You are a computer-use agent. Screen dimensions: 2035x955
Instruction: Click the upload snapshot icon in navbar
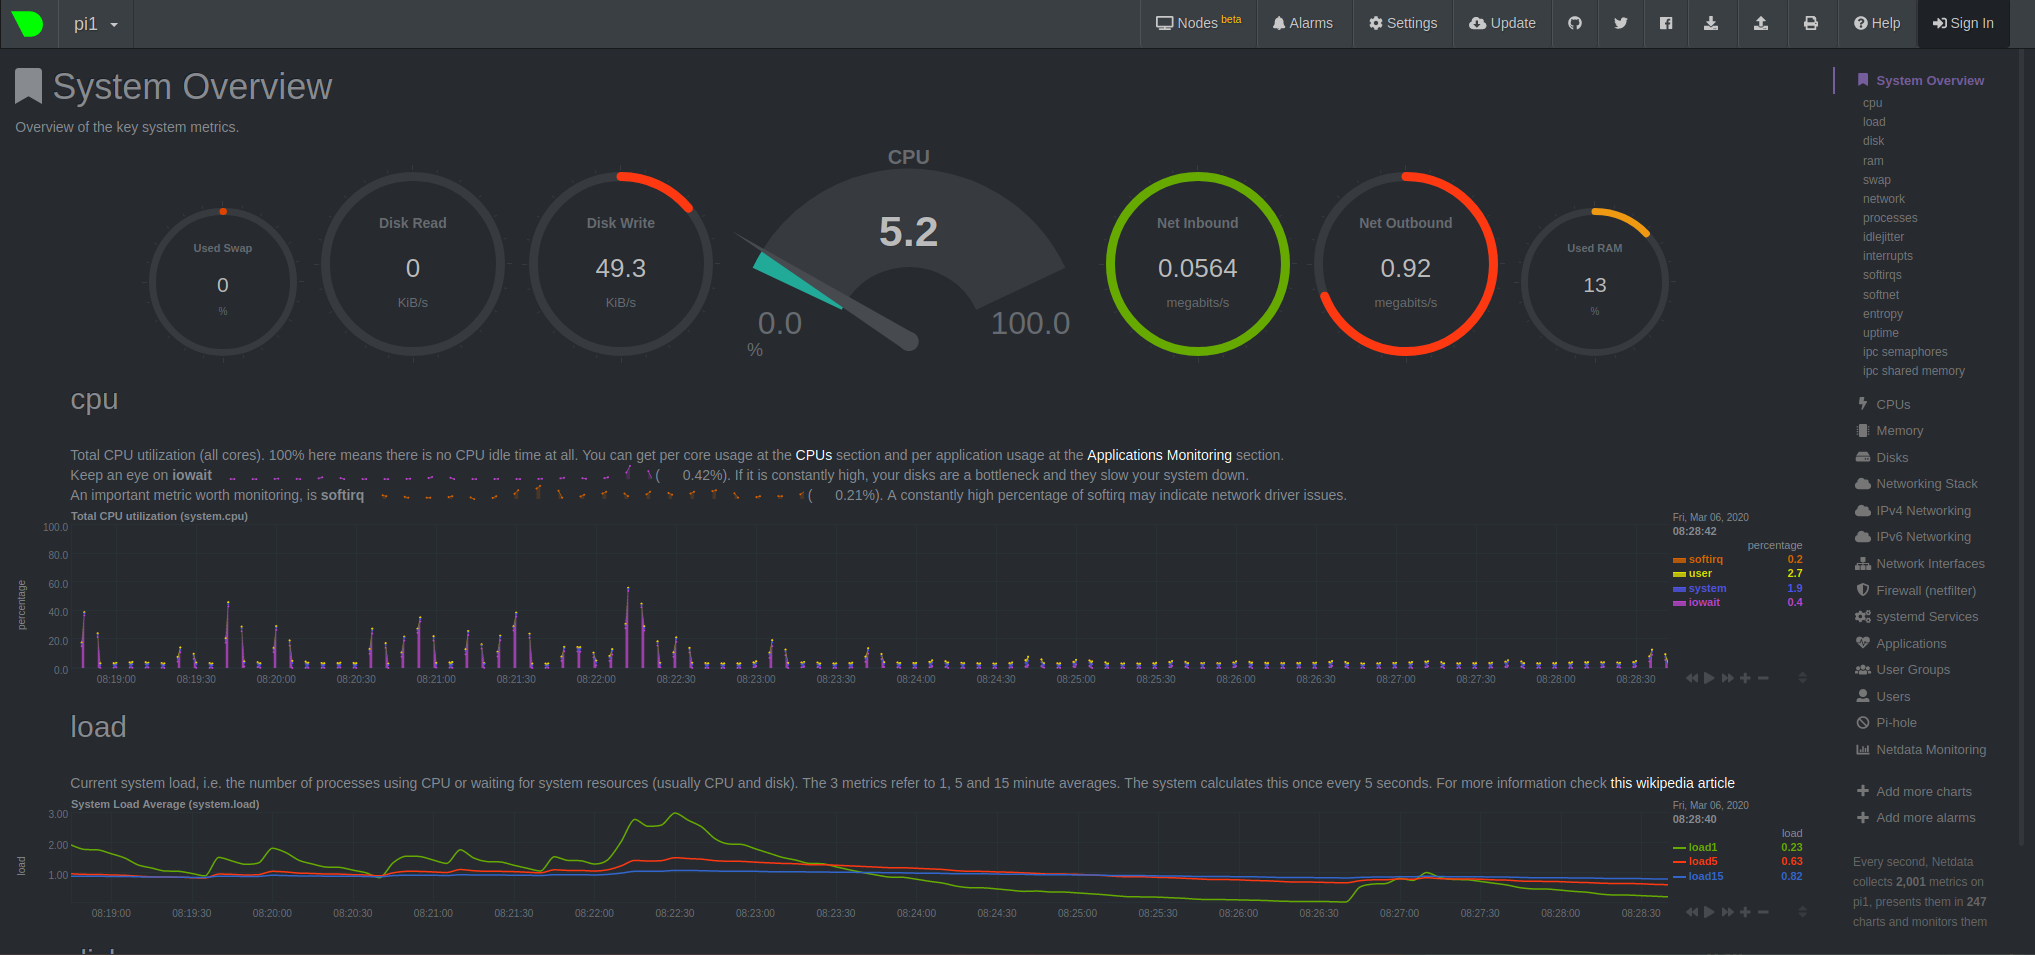tap(1760, 23)
